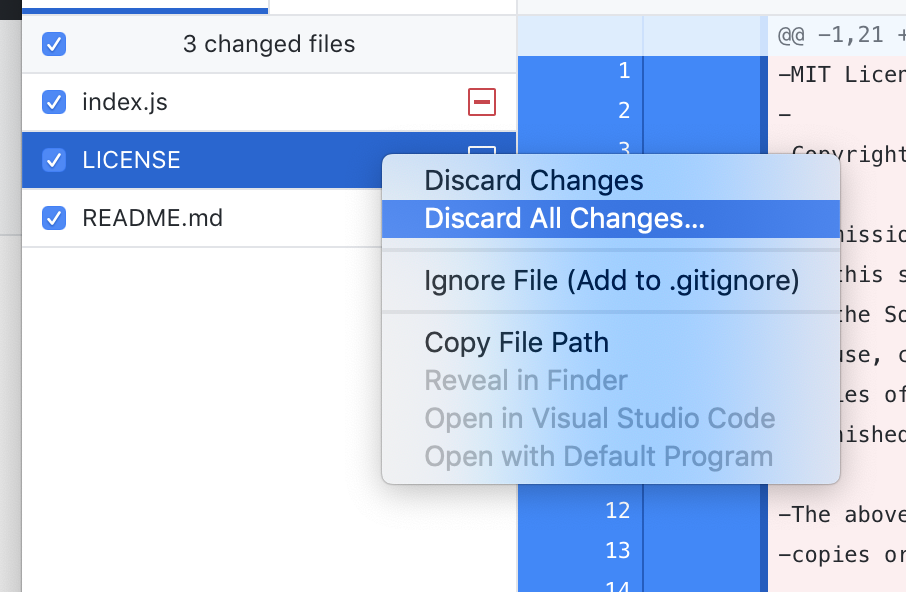
Task: Click line number 1 in the diff gutter
Action: pyautogui.click(x=624, y=71)
